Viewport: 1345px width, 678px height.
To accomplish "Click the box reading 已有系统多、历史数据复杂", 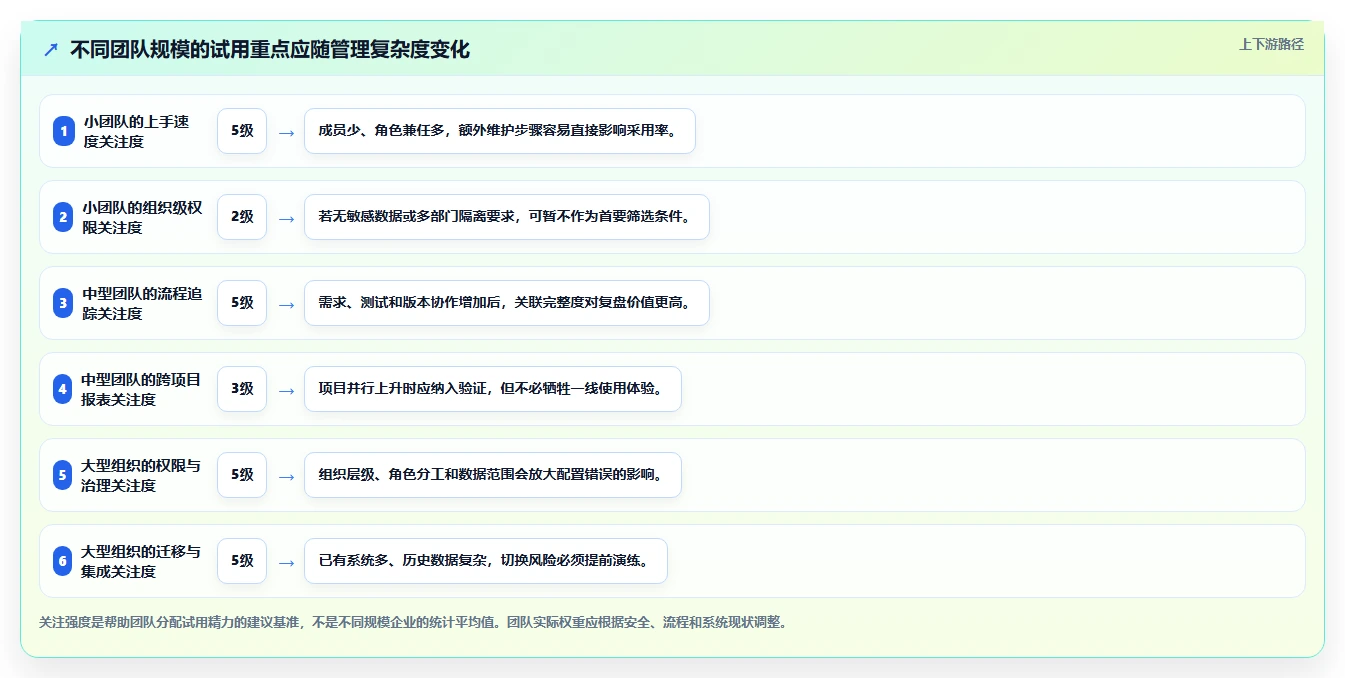I will (x=486, y=561).
